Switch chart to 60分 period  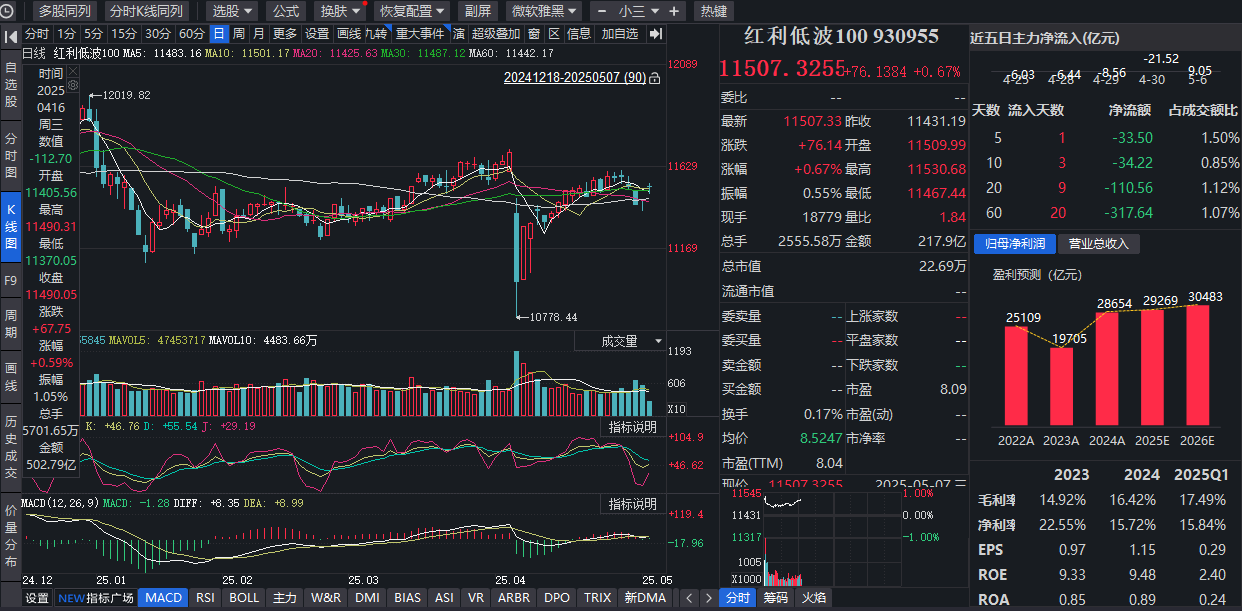click(x=192, y=34)
